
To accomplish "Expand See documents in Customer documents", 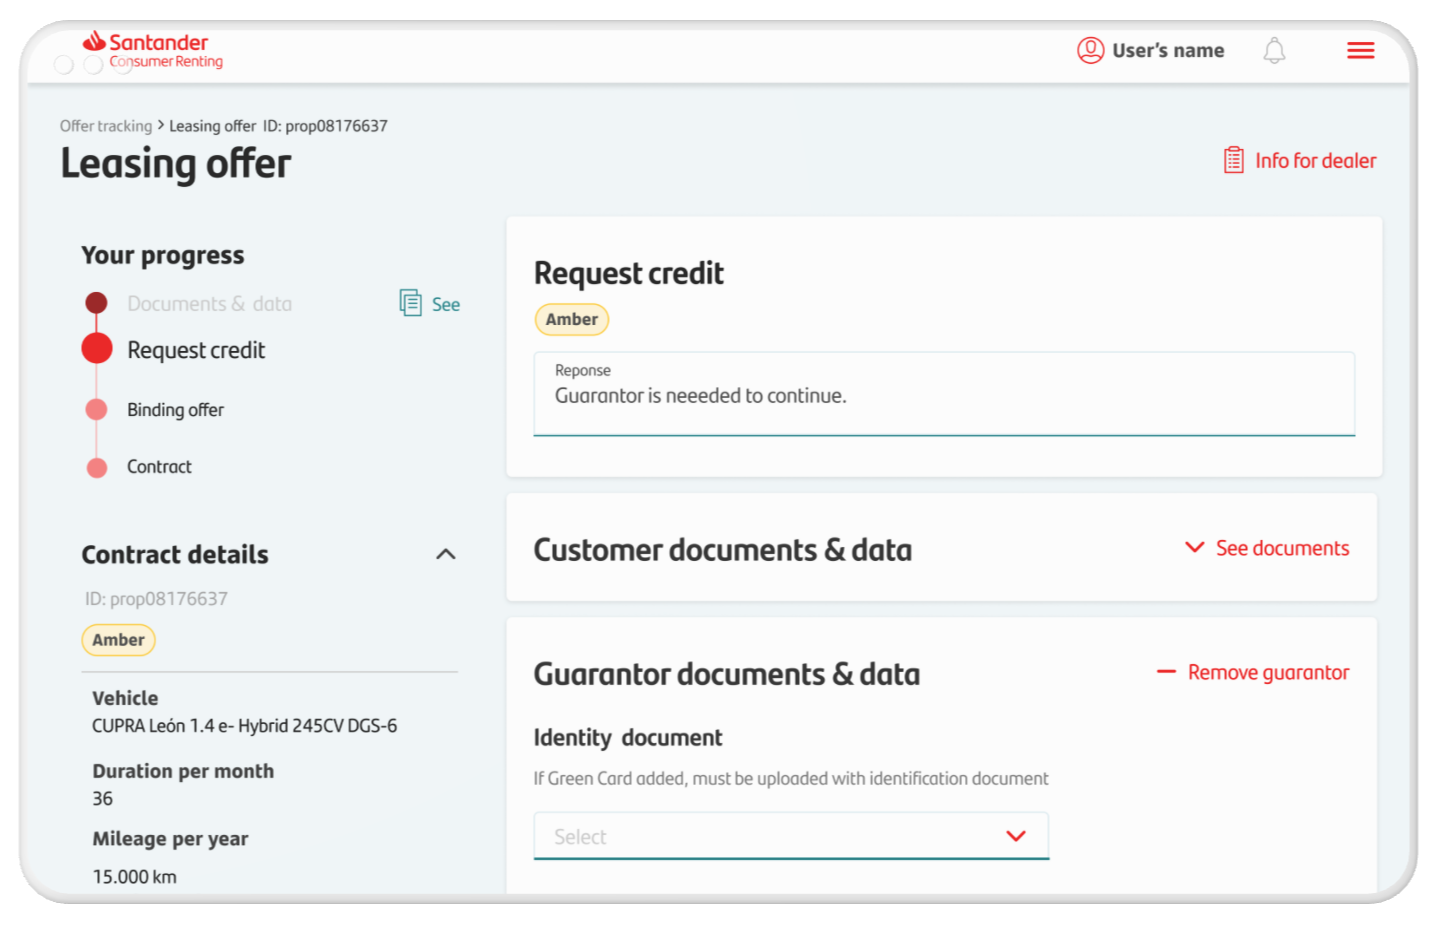I will tap(1282, 548).
